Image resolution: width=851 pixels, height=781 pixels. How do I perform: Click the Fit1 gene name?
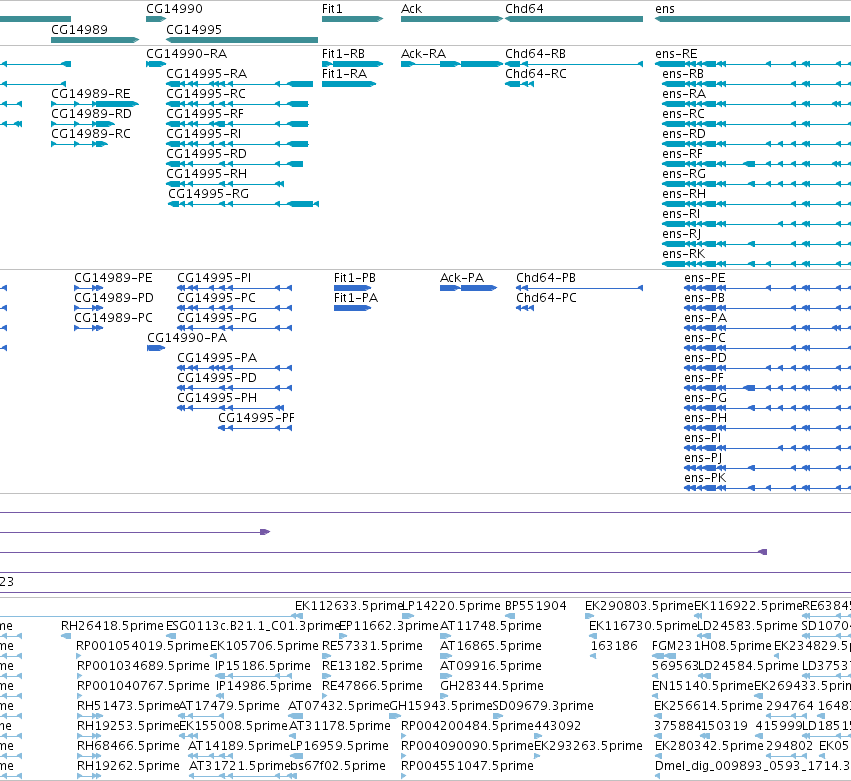pos(332,9)
